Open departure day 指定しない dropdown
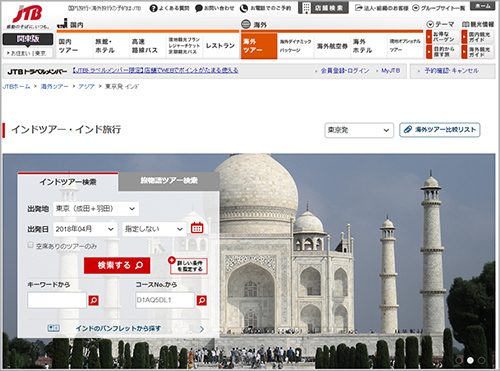Image resolution: width=500 pixels, height=371 pixels. [154, 229]
